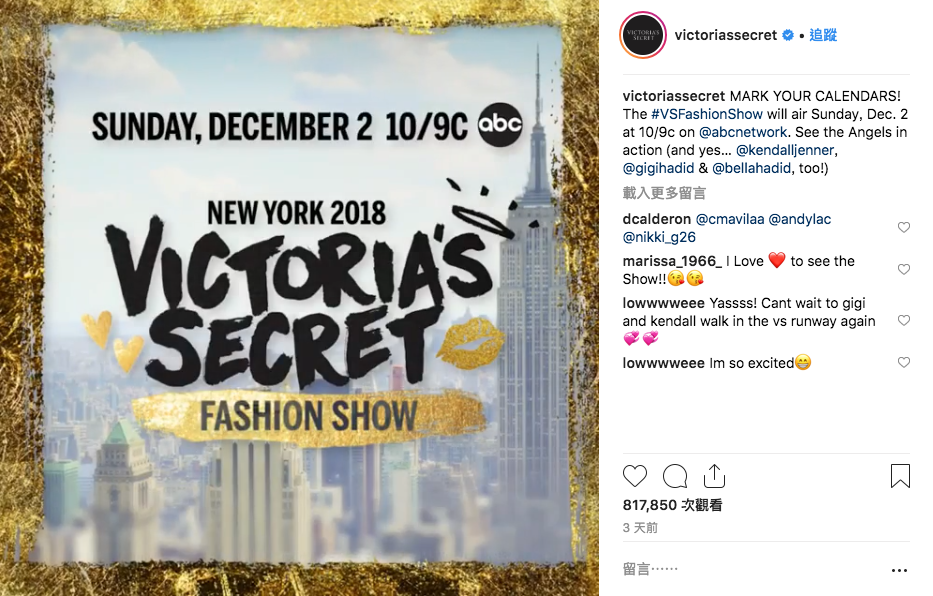Open the @kendalljenner profile link
Image resolution: width=933 pixels, height=596 pixels.
pyautogui.click(x=785, y=150)
